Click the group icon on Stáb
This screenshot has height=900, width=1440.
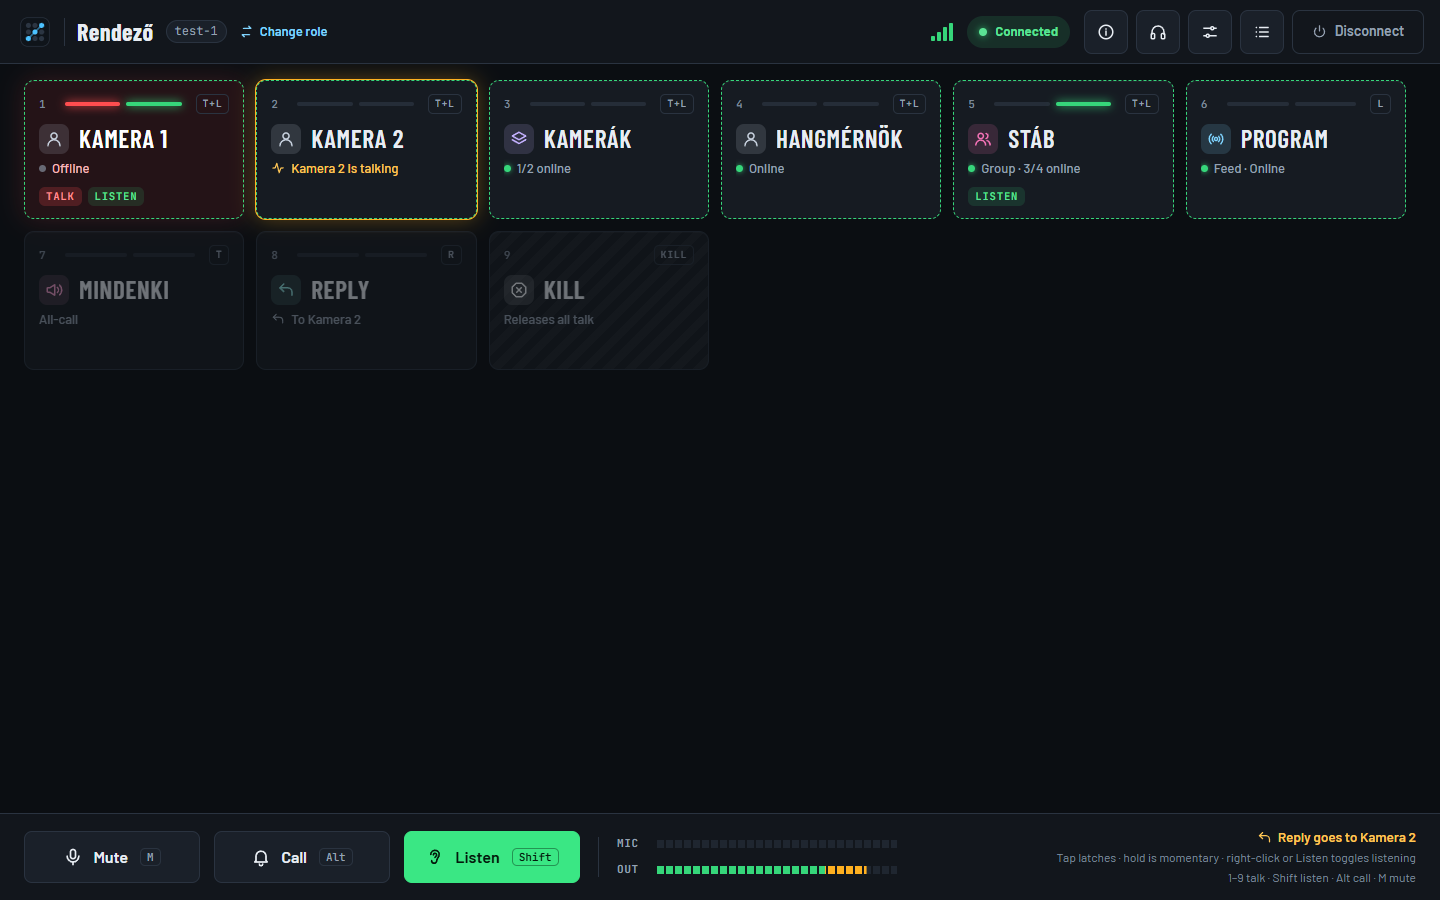[983, 139]
